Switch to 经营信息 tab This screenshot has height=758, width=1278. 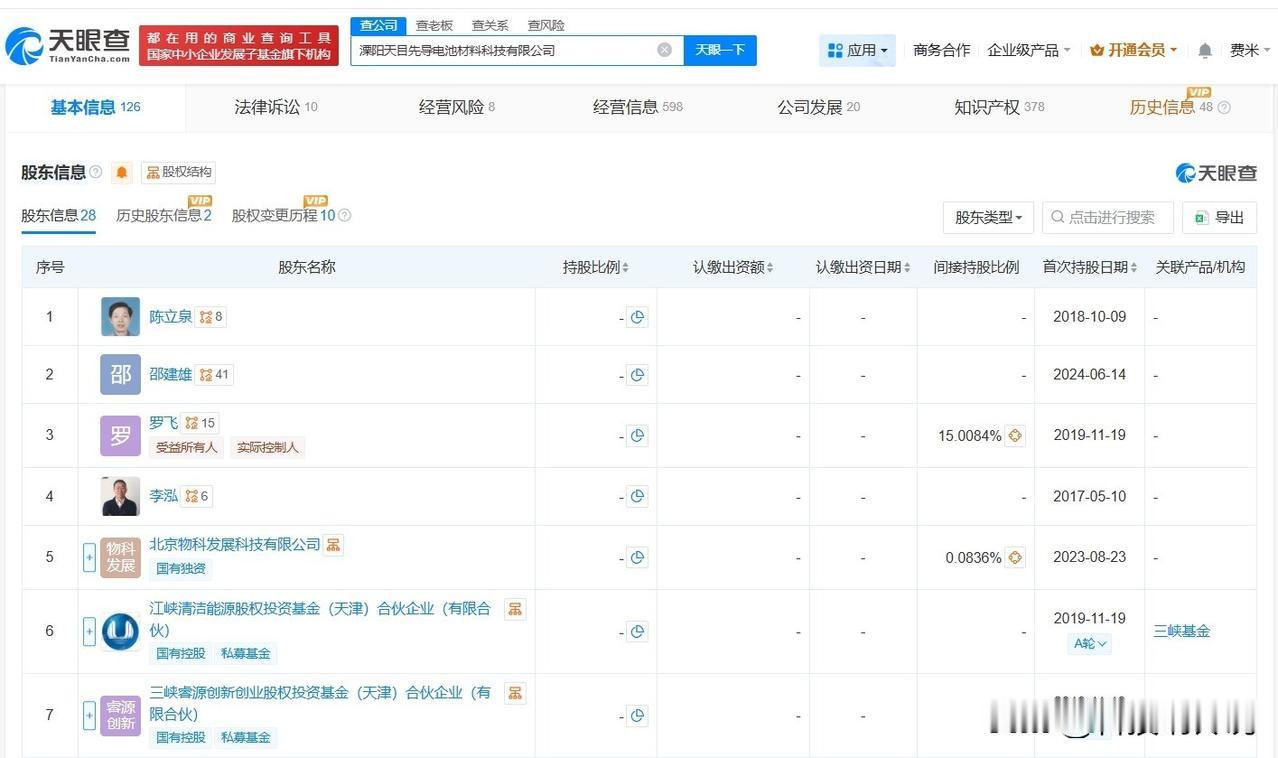[638, 107]
